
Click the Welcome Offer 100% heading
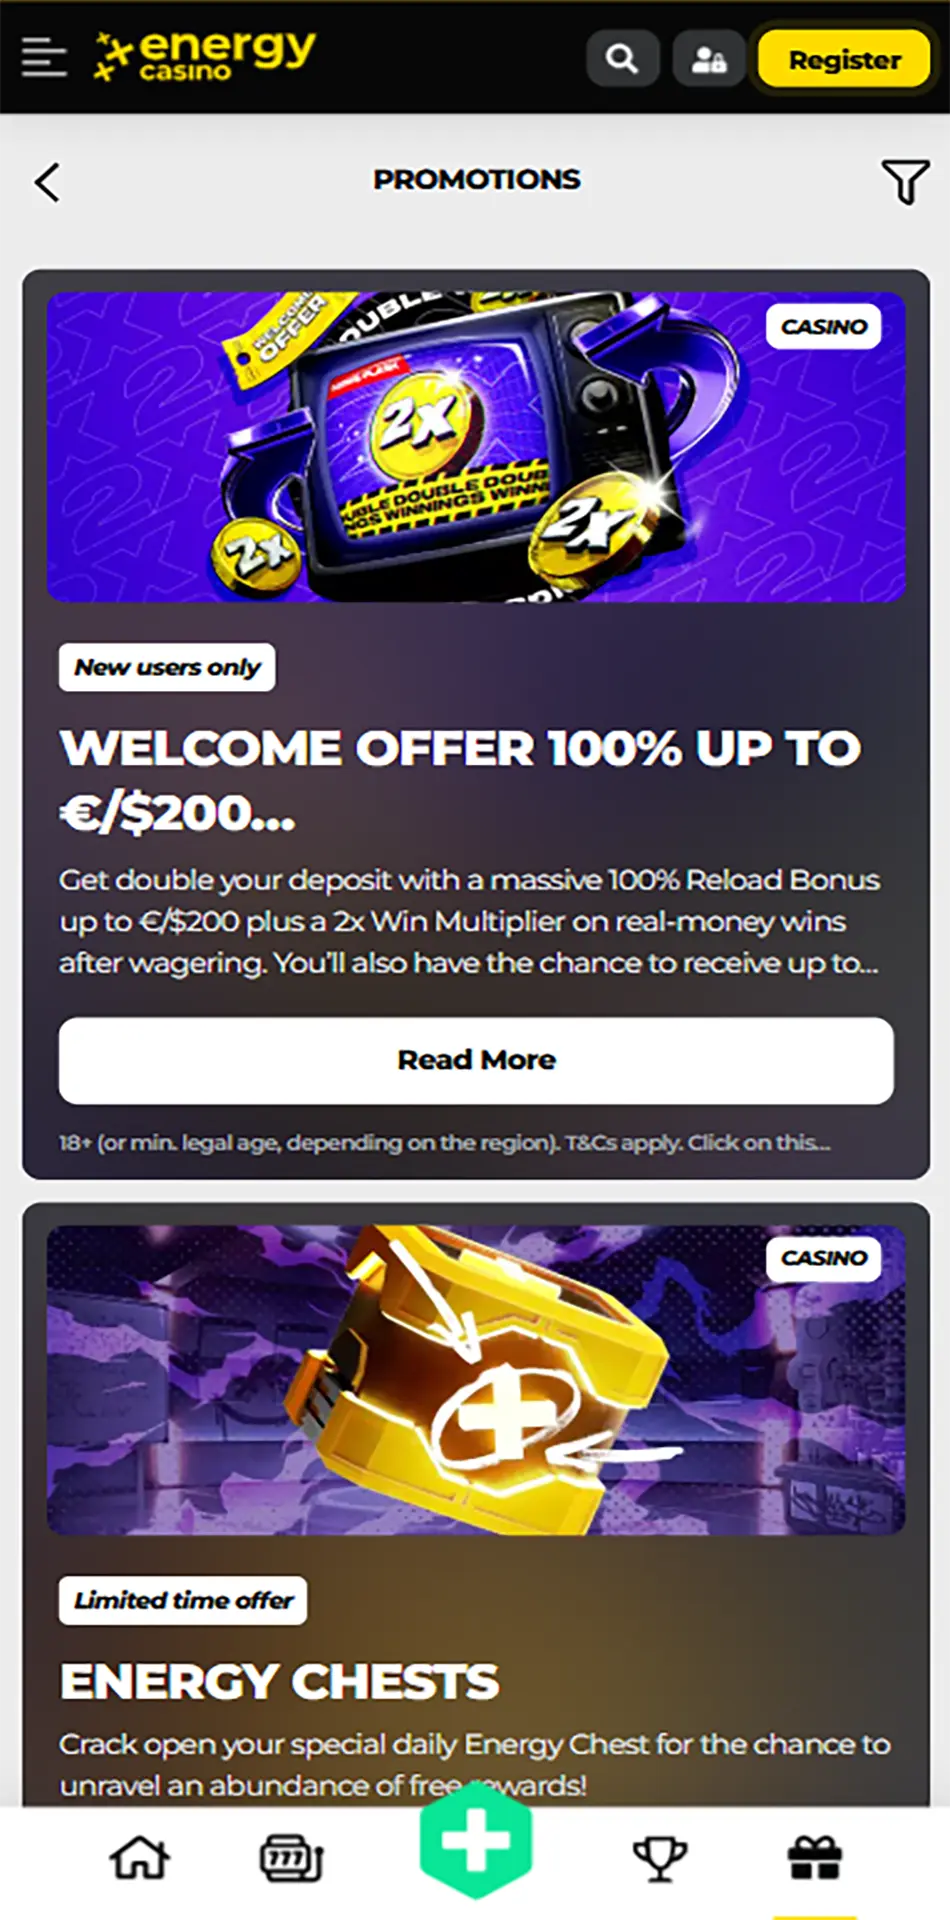pyautogui.click(x=460, y=780)
